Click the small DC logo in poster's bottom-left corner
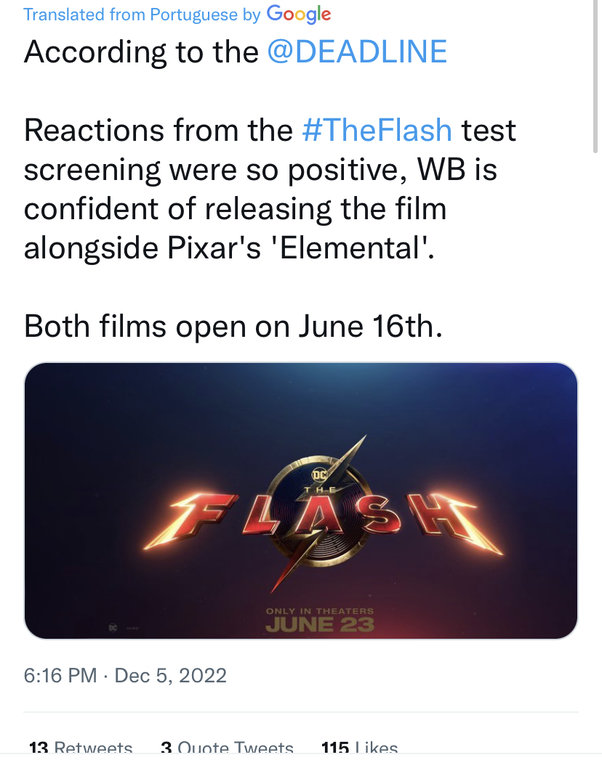Viewport: 602px width, 768px height. [113, 626]
